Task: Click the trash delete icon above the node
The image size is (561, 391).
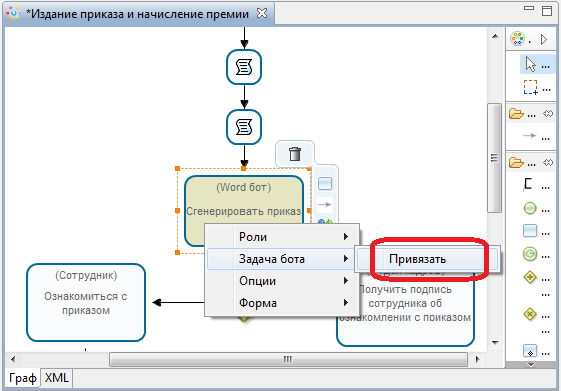Action: [295, 154]
